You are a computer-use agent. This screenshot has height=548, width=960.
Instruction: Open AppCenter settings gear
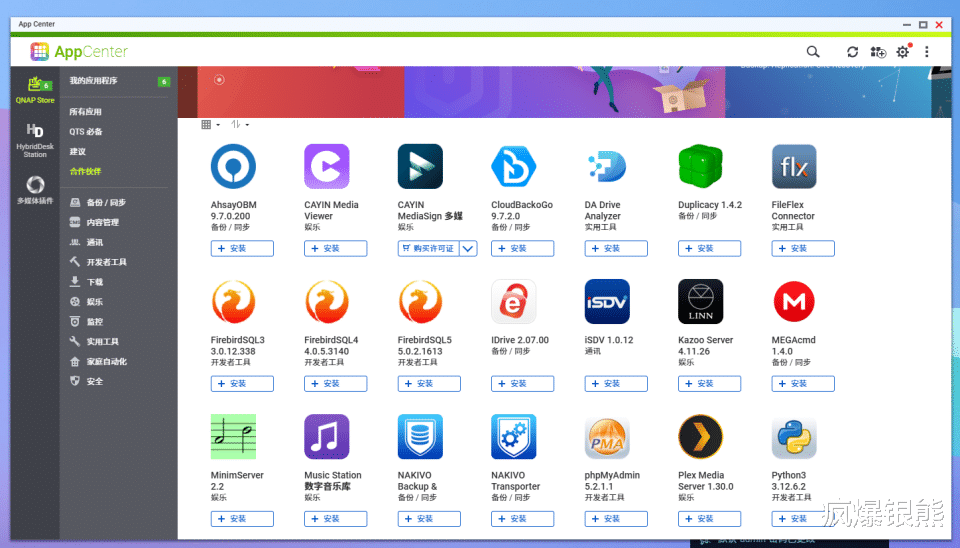click(x=903, y=52)
